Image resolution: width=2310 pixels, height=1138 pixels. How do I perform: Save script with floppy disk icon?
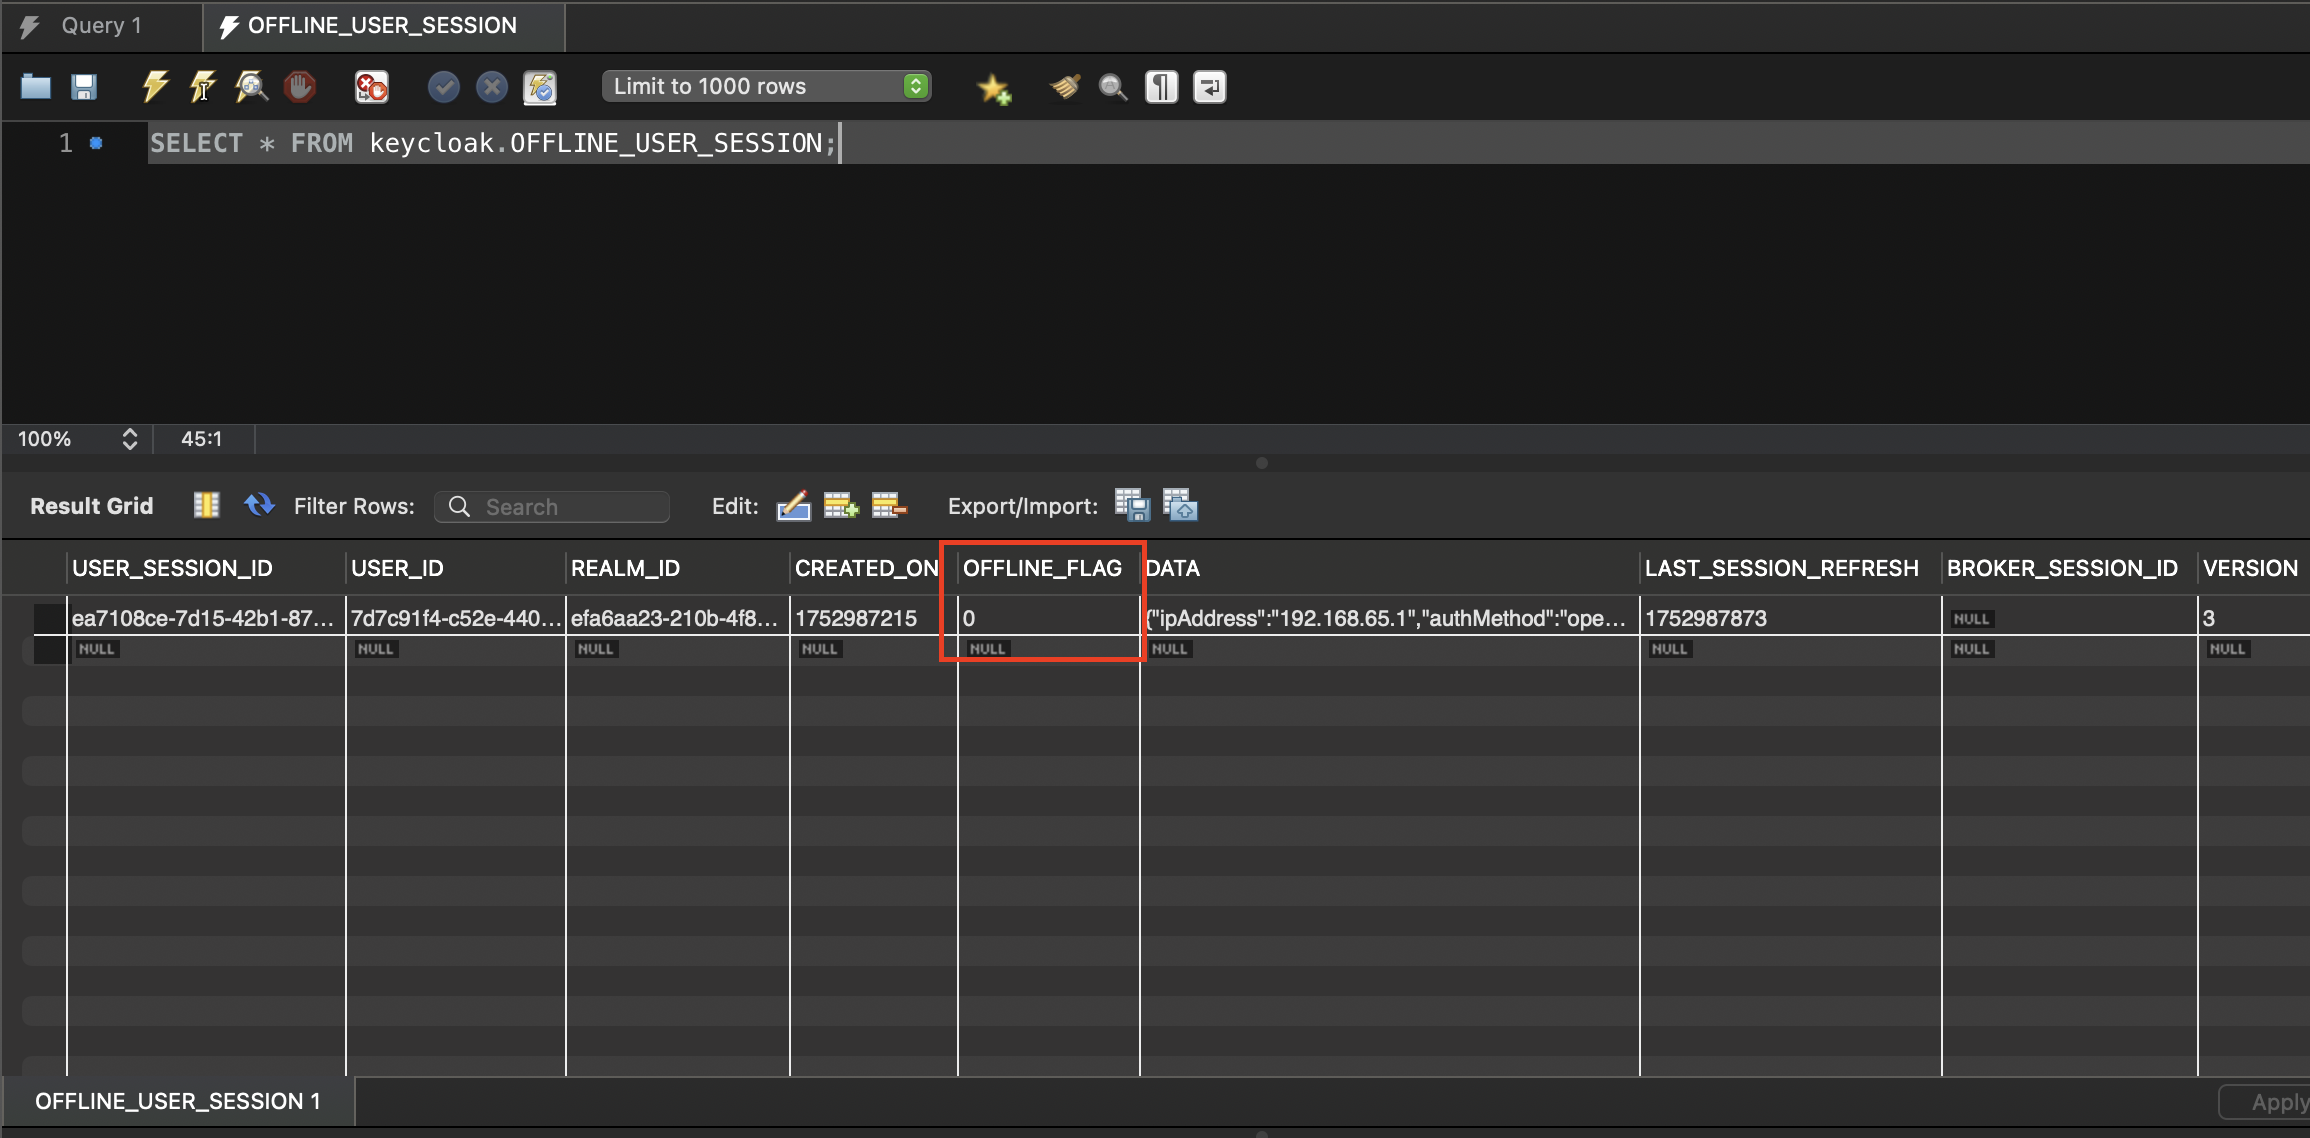point(84,87)
